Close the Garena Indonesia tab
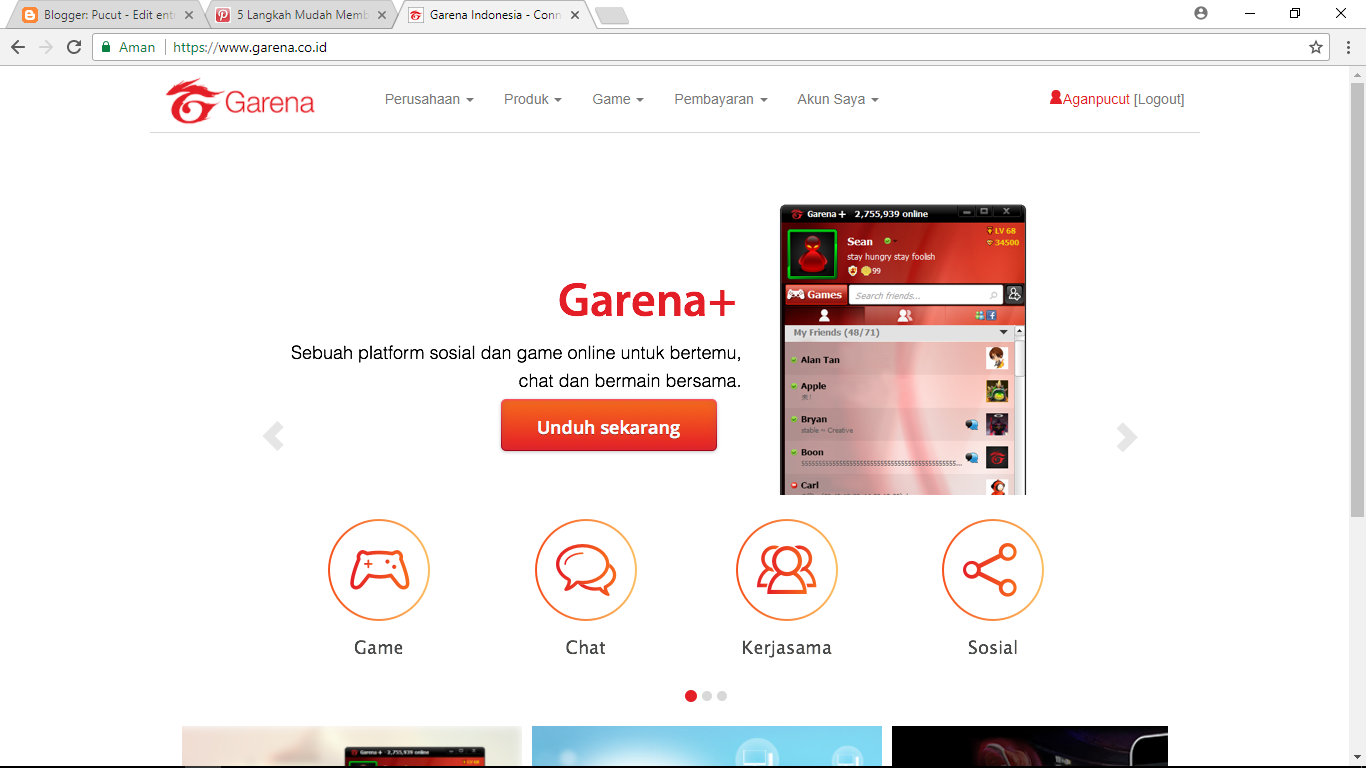The image size is (1366, 768). 574,15
